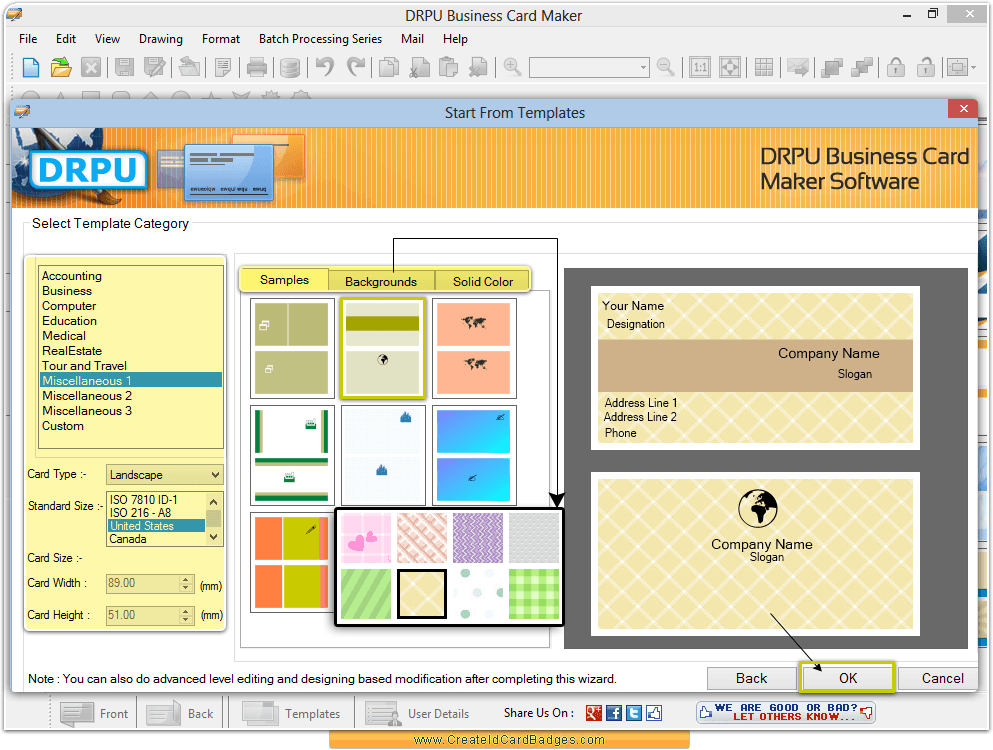Pick the green plaid background swatch
The width and height of the screenshot is (993, 750).
click(534, 594)
